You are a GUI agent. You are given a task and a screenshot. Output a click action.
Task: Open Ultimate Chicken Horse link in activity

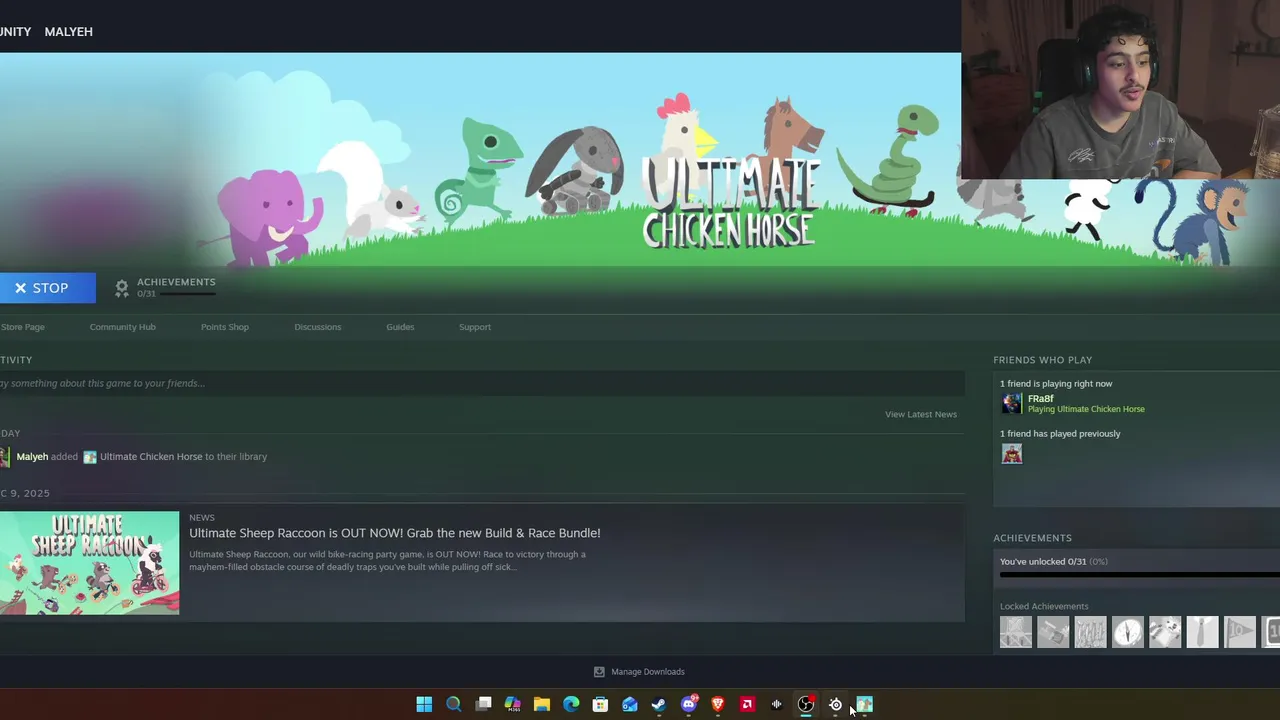pyautogui.click(x=151, y=457)
